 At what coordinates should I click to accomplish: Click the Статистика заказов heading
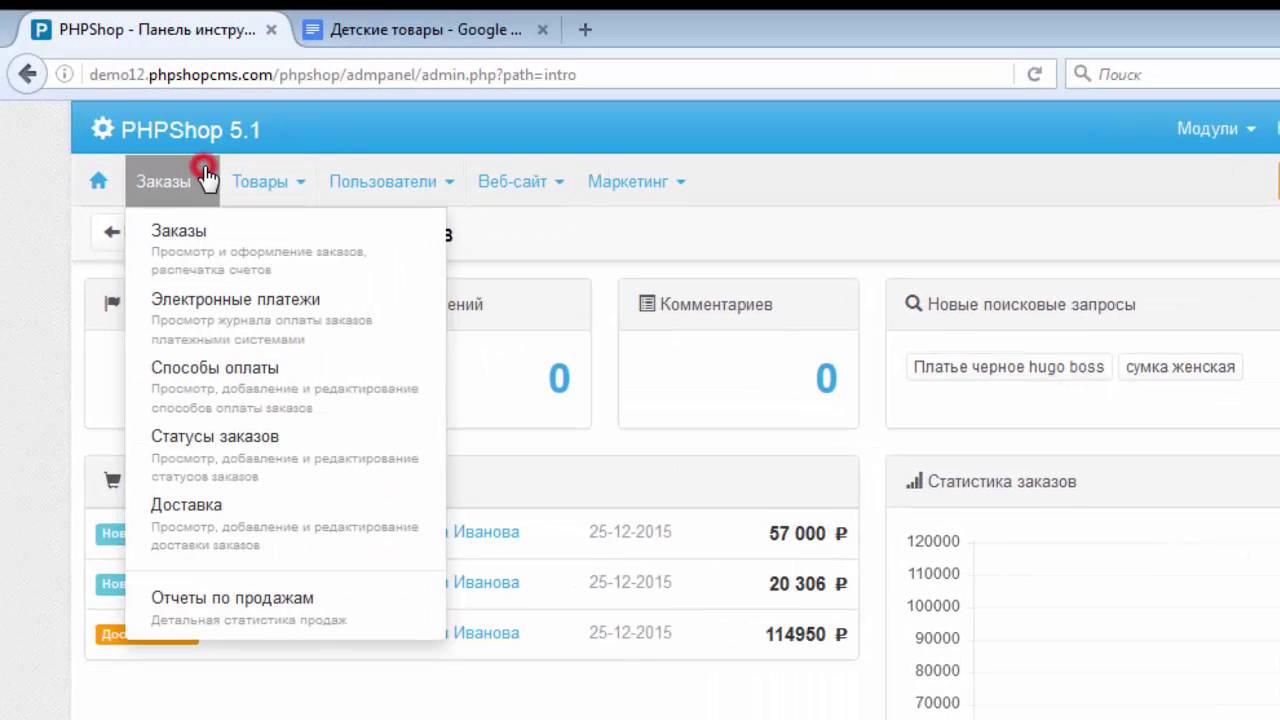click(1002, 481)
